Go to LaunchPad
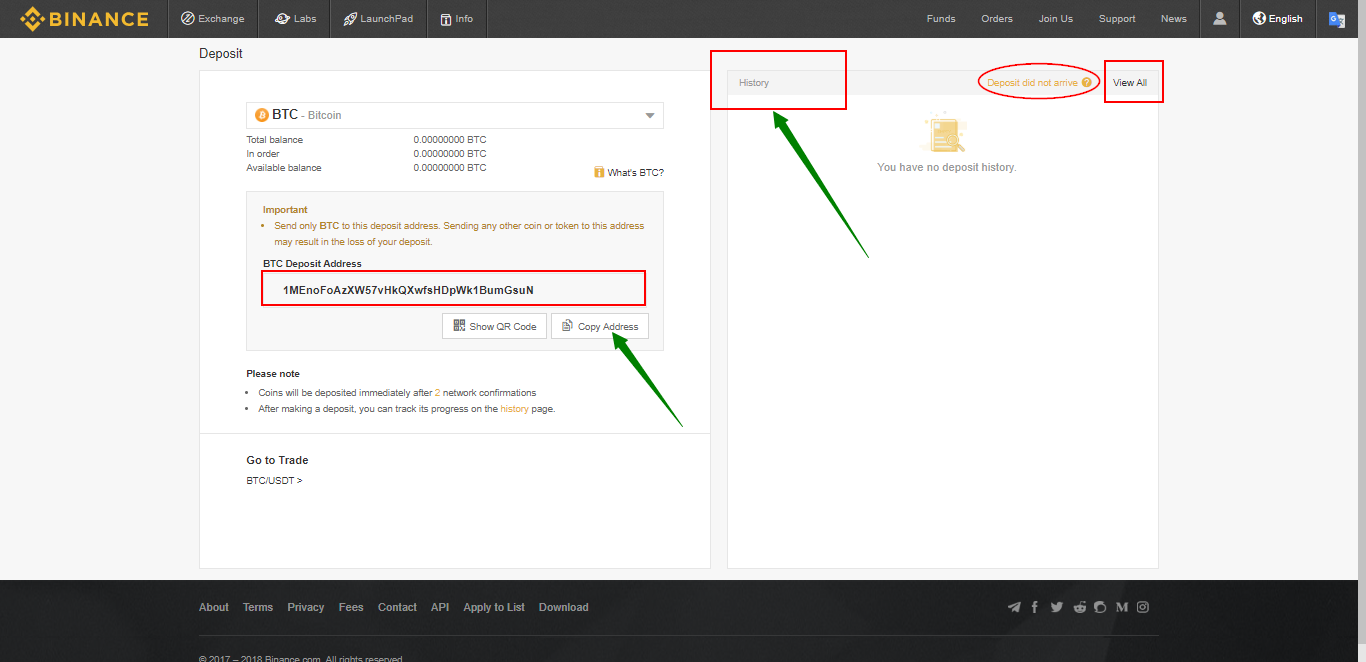The width and height of the screenshot is (1366, 662). click(378, 19)
